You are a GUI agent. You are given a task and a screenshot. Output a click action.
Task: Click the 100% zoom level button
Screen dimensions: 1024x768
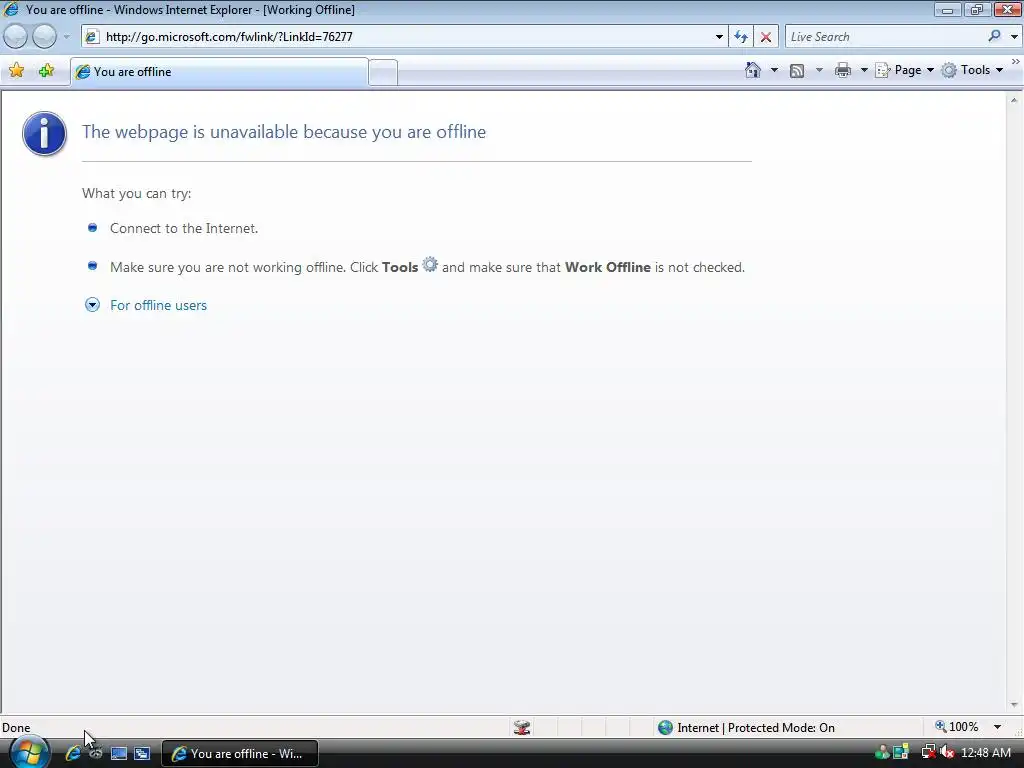tap(957, 727)
